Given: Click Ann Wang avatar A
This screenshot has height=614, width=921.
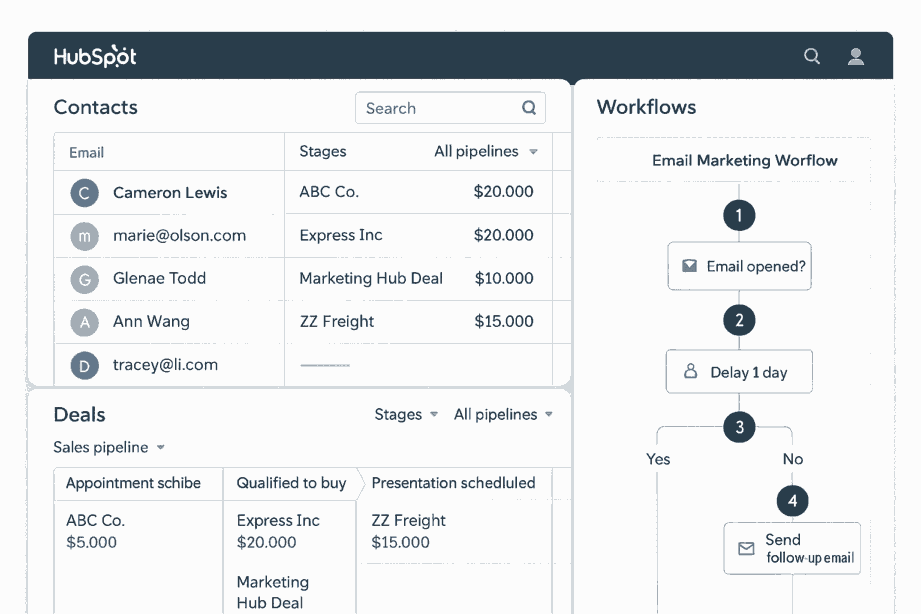Looking at the screenshot, I should (85, 322).
